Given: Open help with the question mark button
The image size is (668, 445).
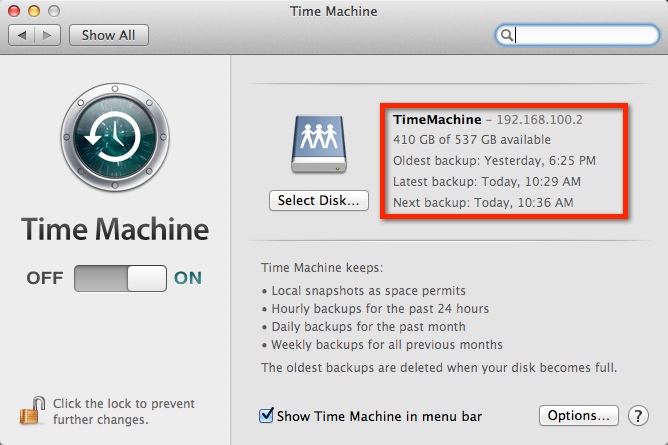Looking at the screenshot, I should point(638,416).
